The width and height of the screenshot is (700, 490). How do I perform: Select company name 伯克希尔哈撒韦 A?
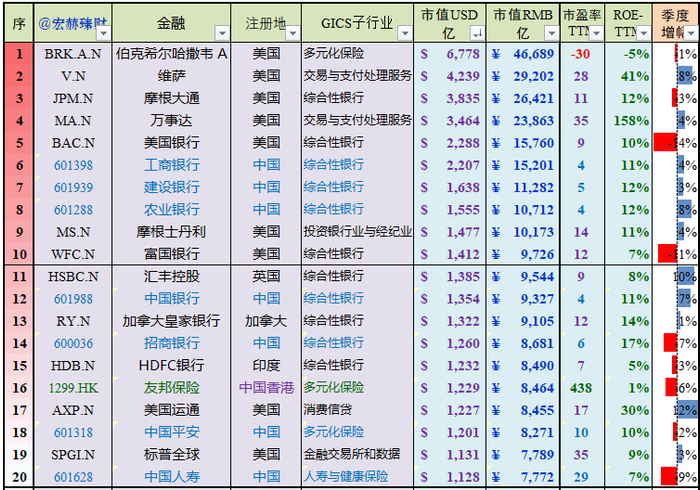point(171,54)
